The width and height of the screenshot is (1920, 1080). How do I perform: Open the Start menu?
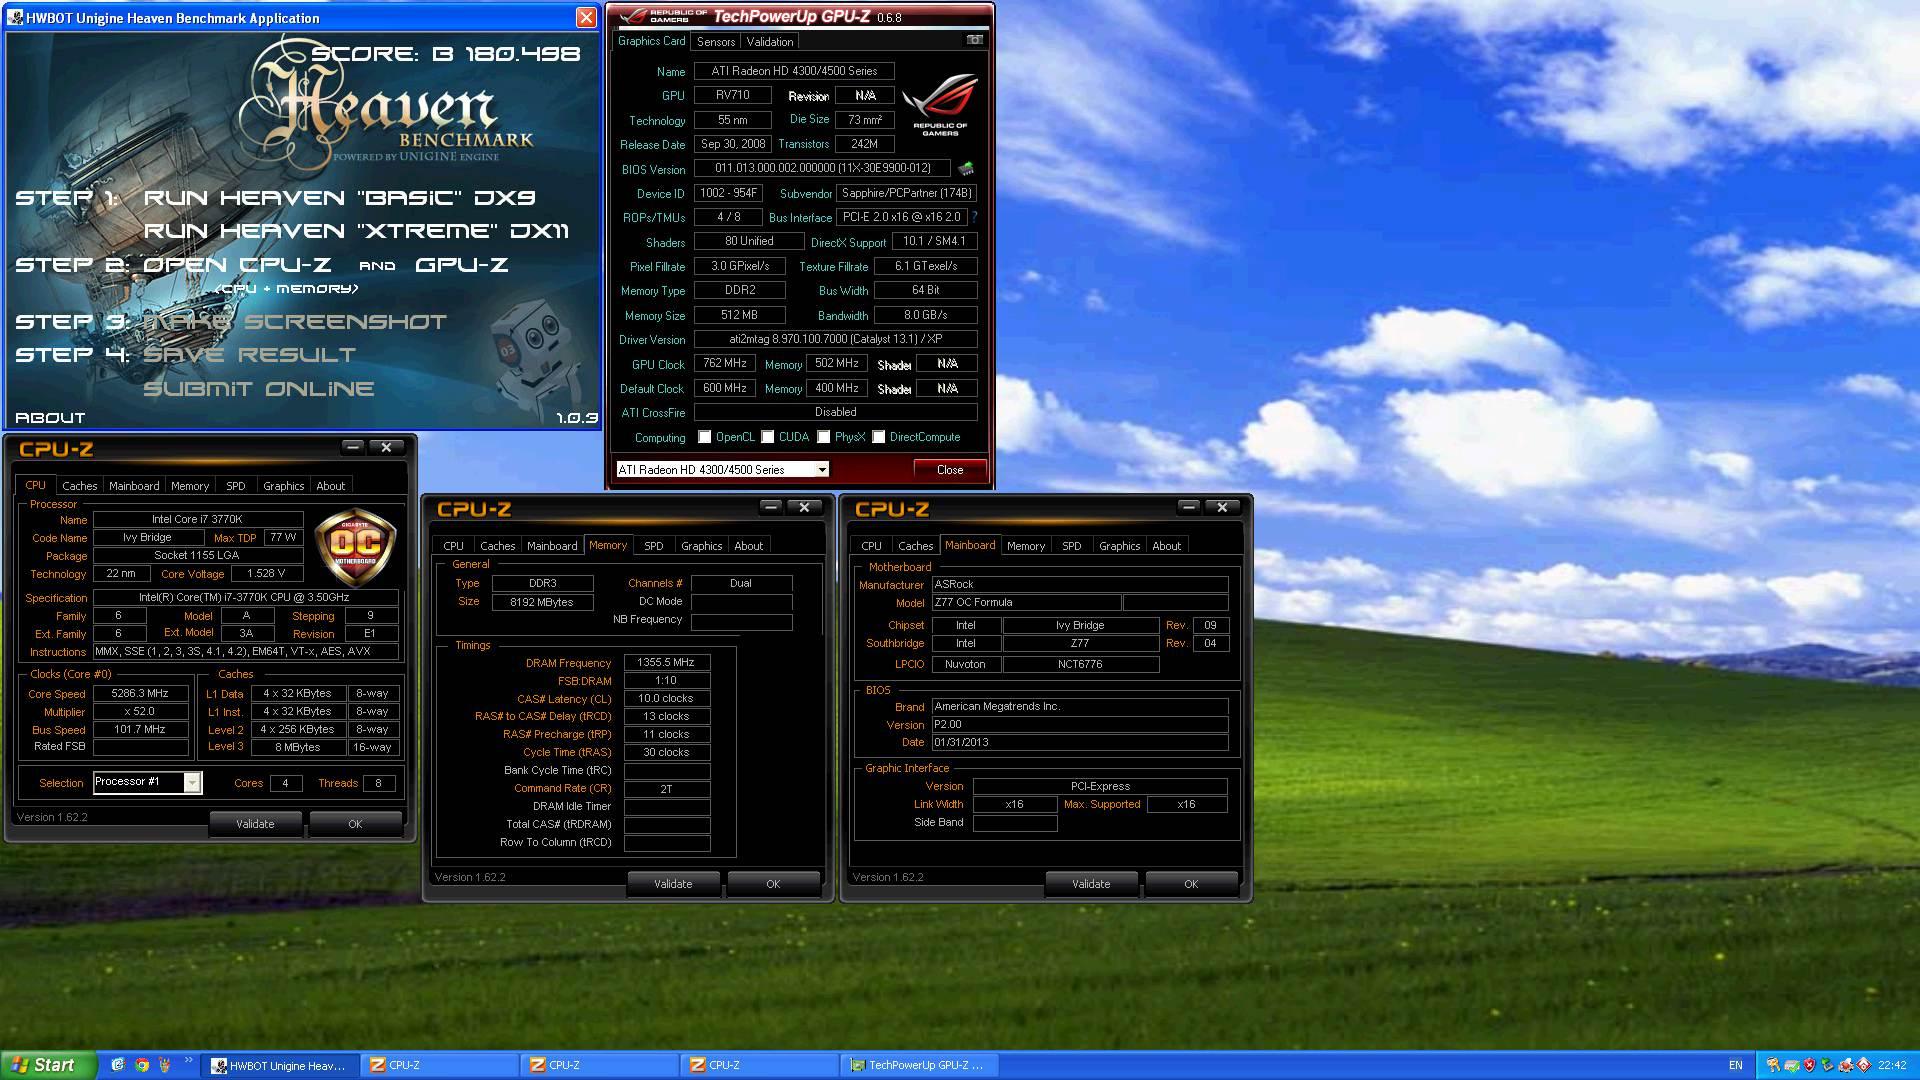pyautogui.click(x=48, y=1065)
